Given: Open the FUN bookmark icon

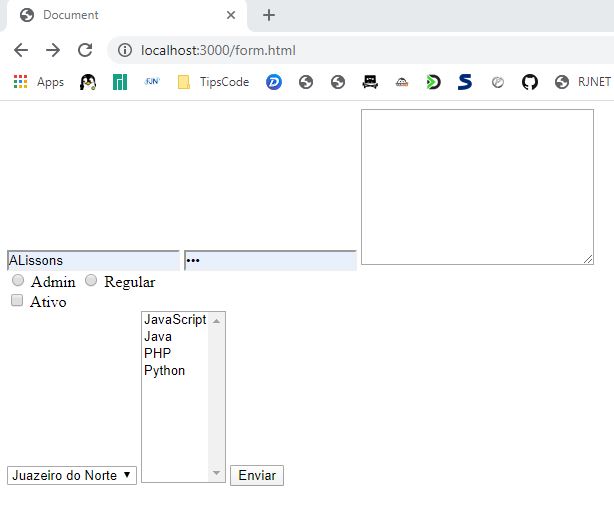Looking at the screenshot, I should point(152,81).
